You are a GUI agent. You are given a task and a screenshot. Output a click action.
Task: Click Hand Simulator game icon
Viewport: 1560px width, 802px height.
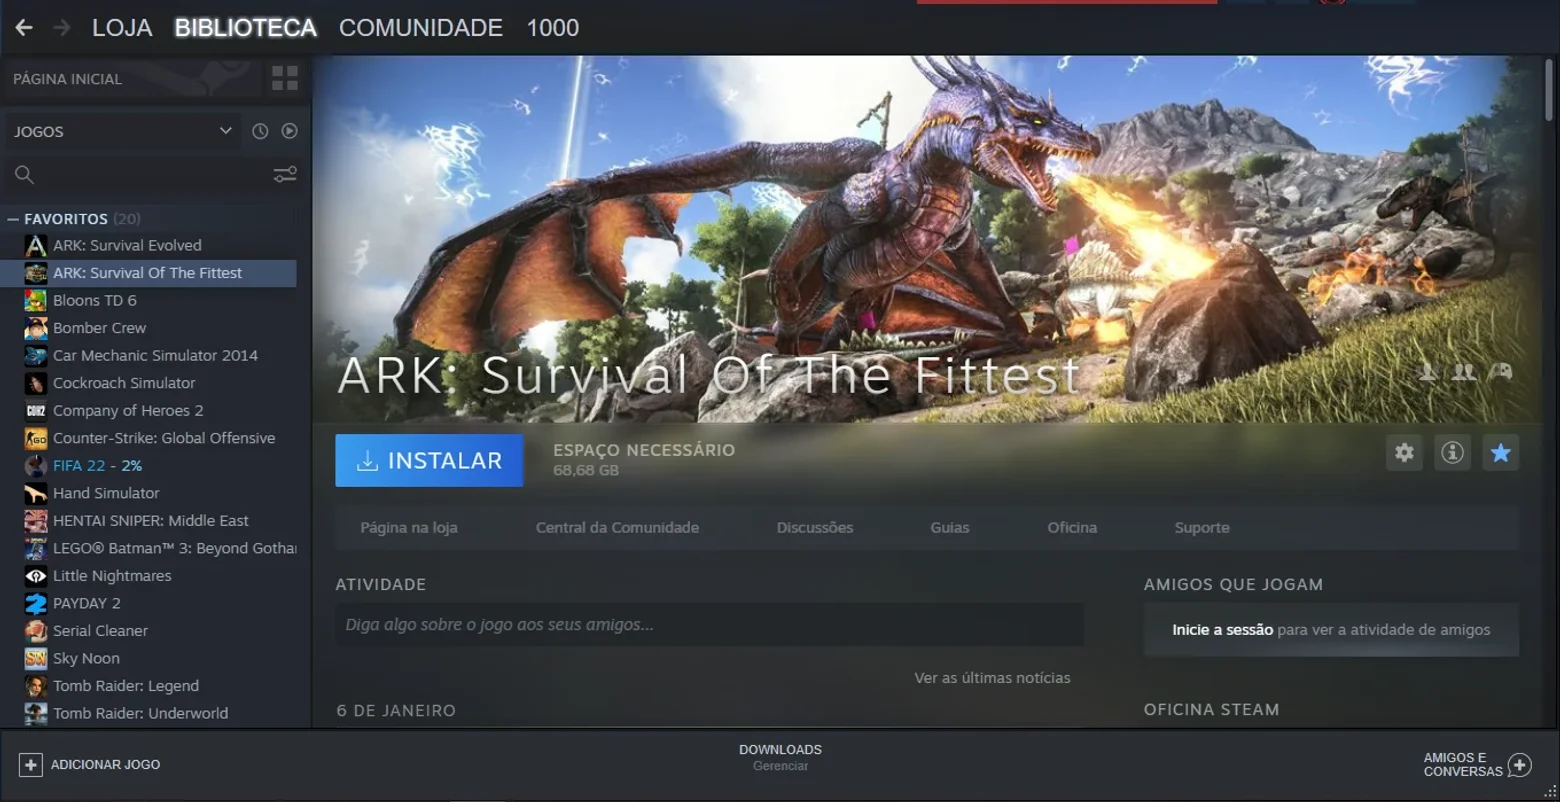[36, 493]
